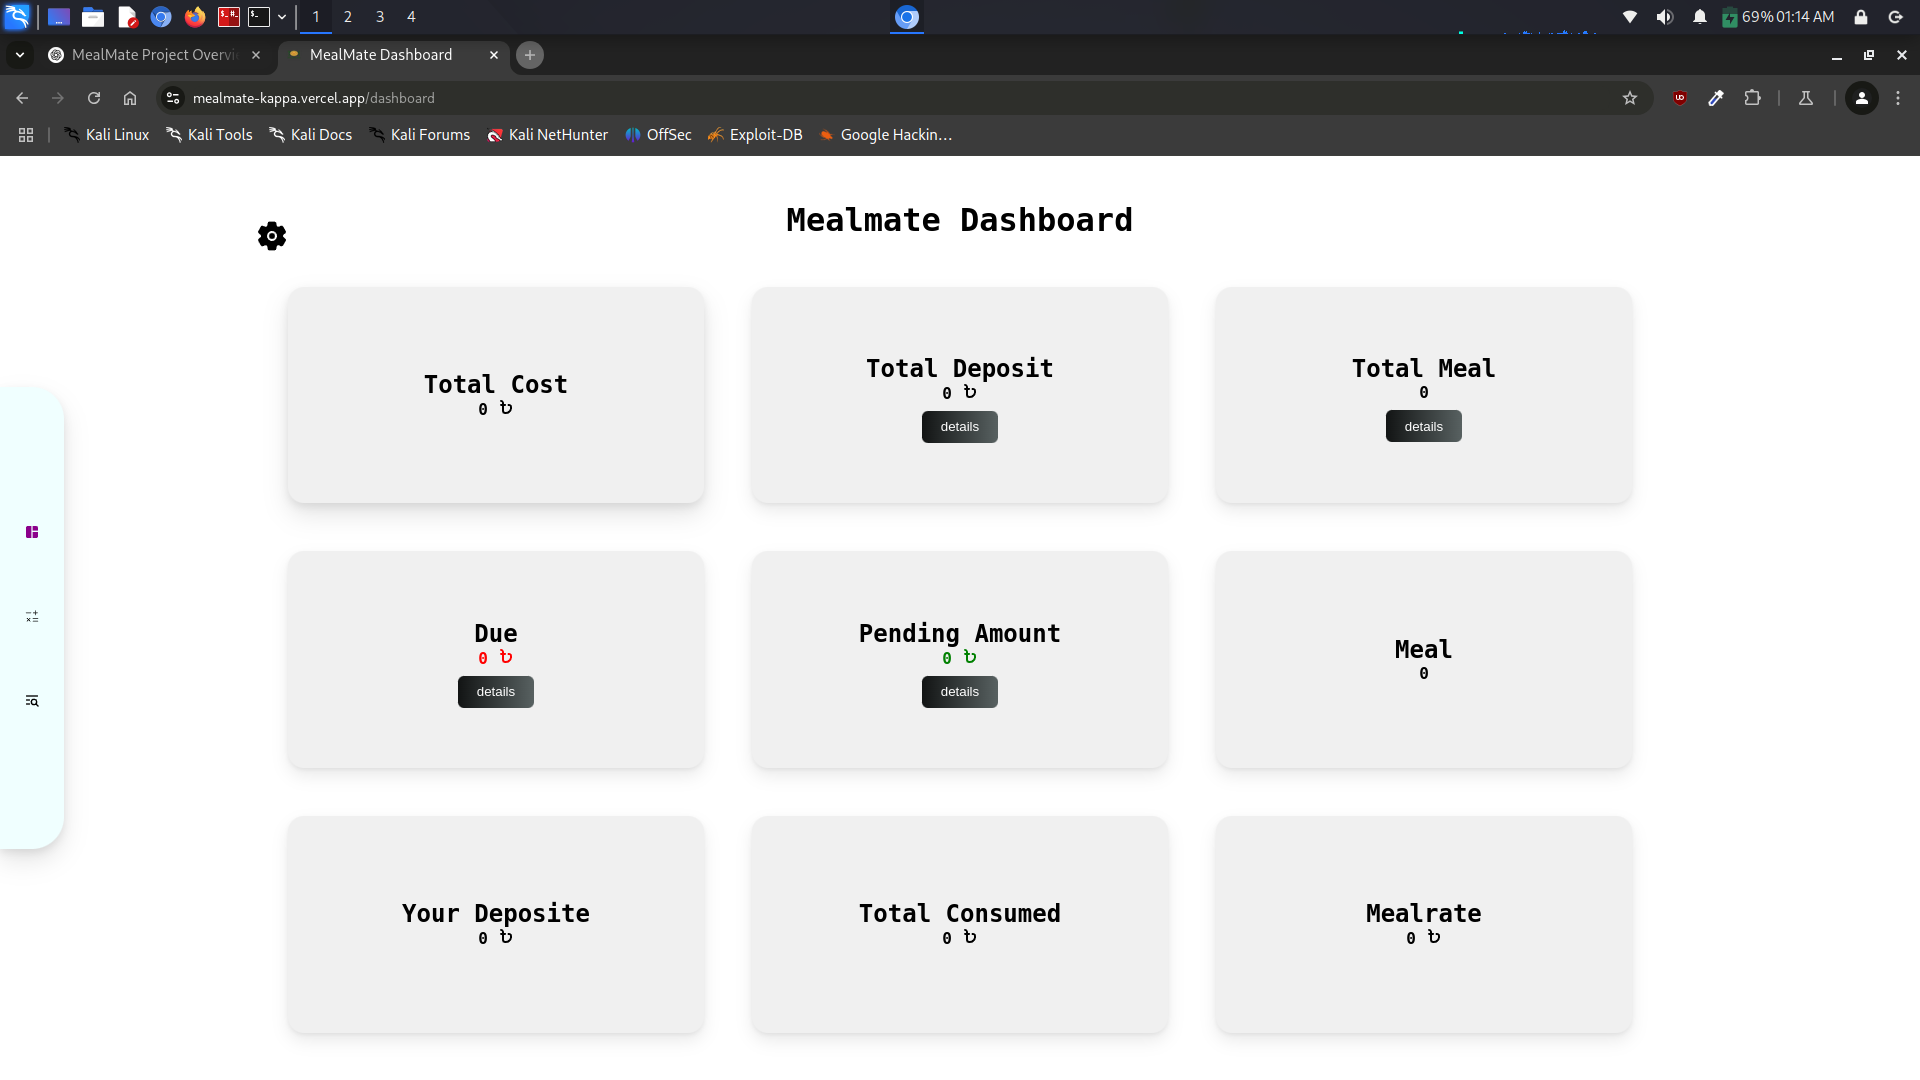Select the MealMate Dashboard tab

pyautogui.click(x=380, y=55)
